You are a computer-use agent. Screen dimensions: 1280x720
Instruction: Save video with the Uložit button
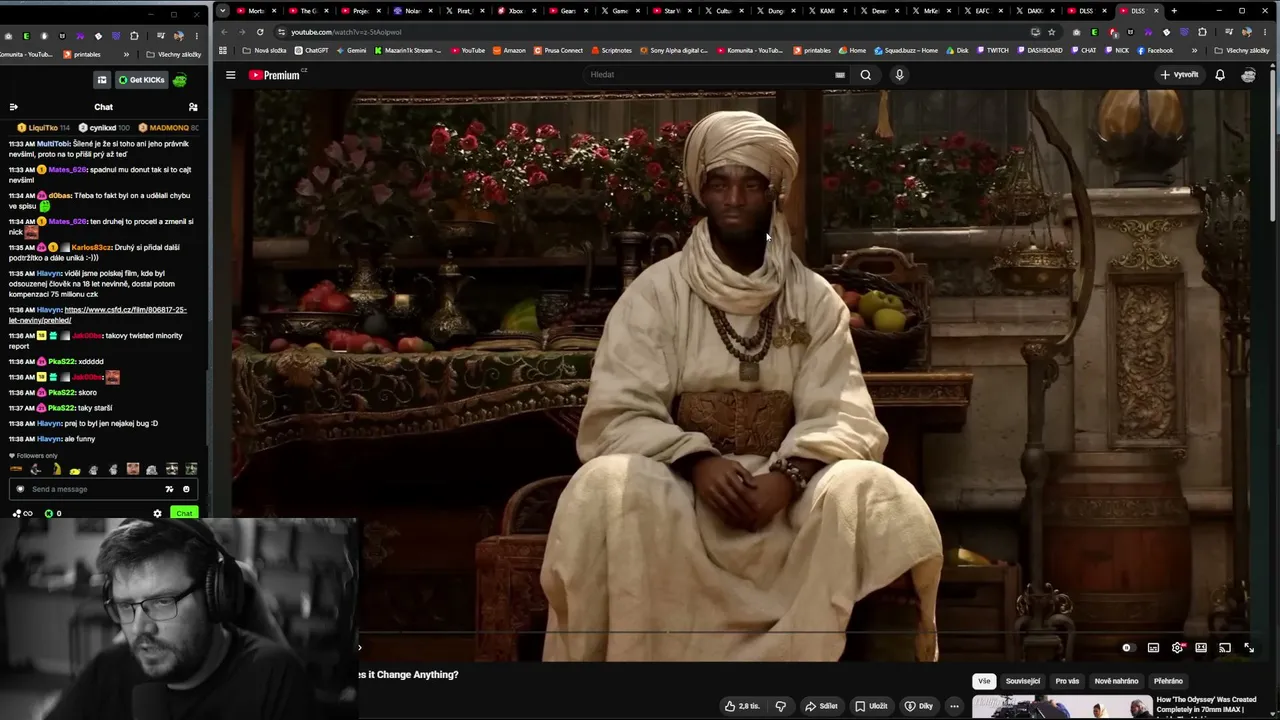pyautogui.click(x=871, y=706)
